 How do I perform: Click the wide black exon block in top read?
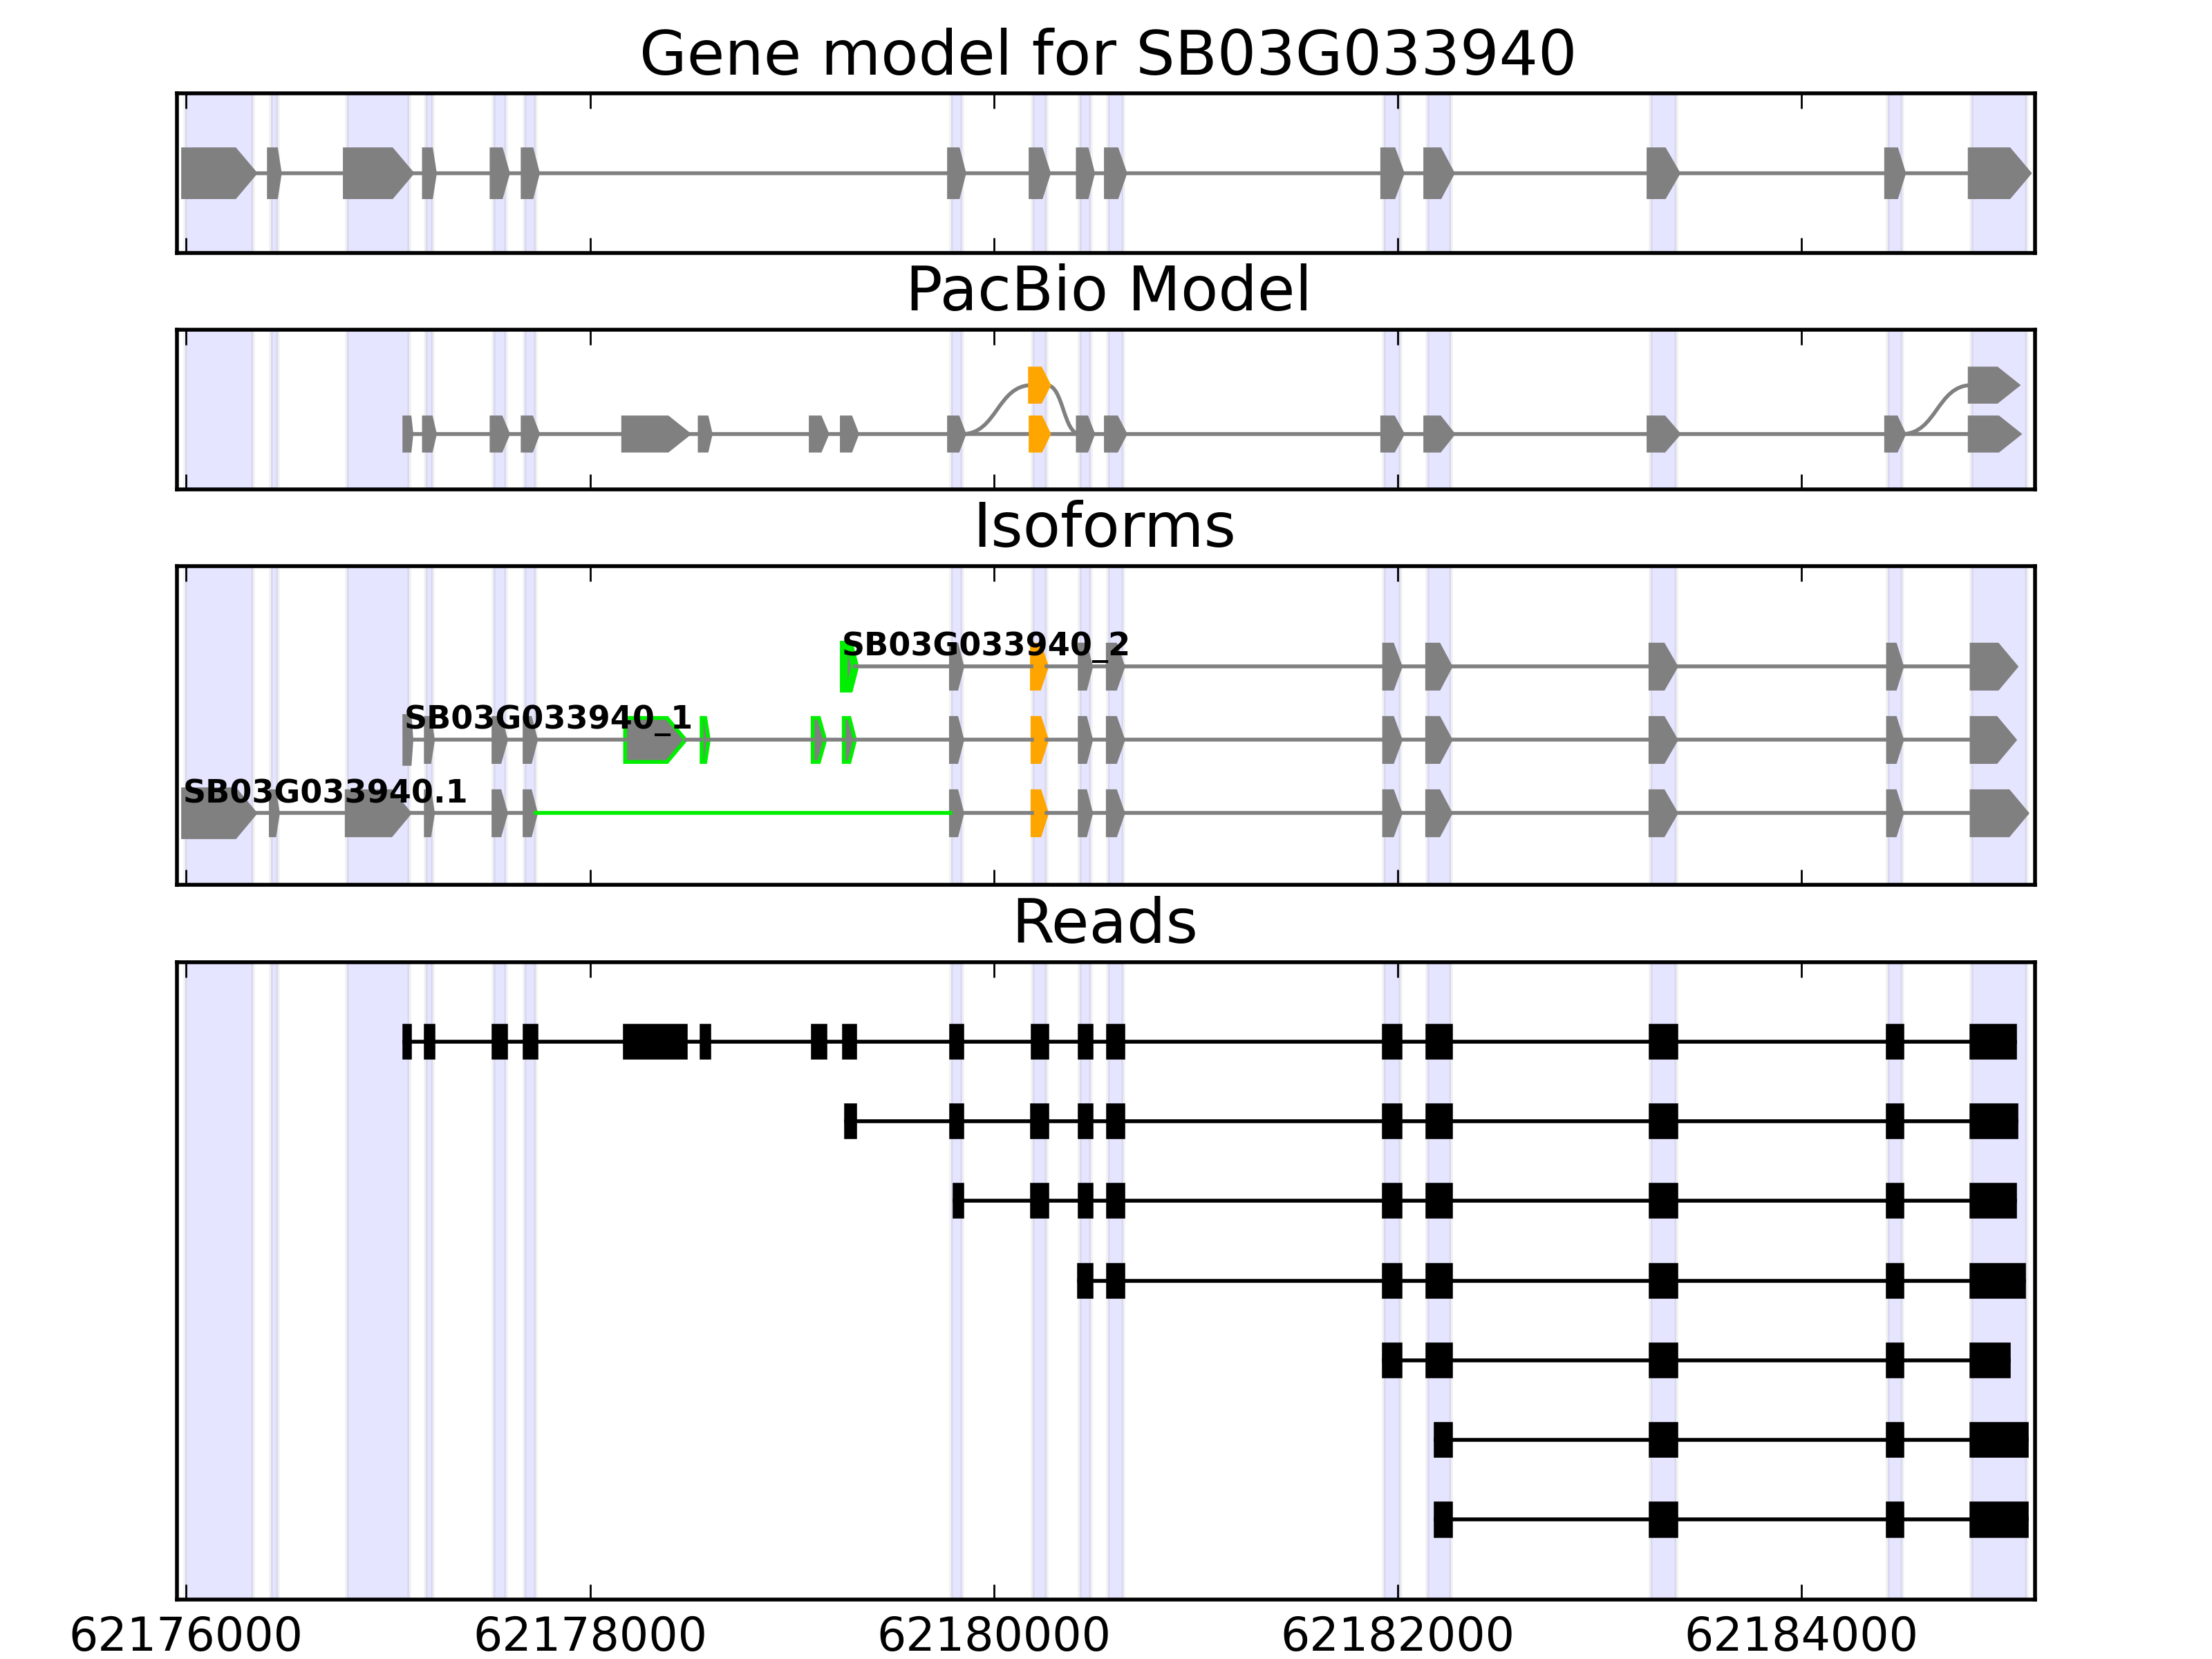pyautogui.click(x=654, y=1041)
